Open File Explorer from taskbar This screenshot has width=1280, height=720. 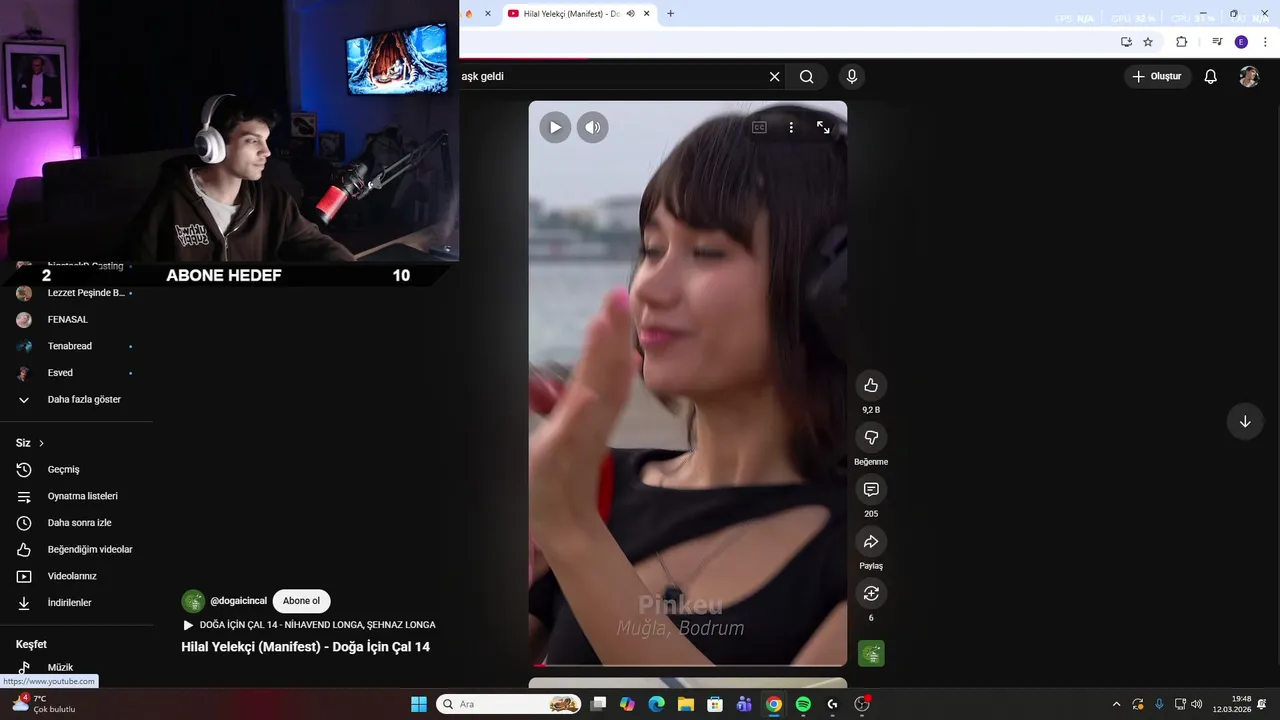pos(686,704)
